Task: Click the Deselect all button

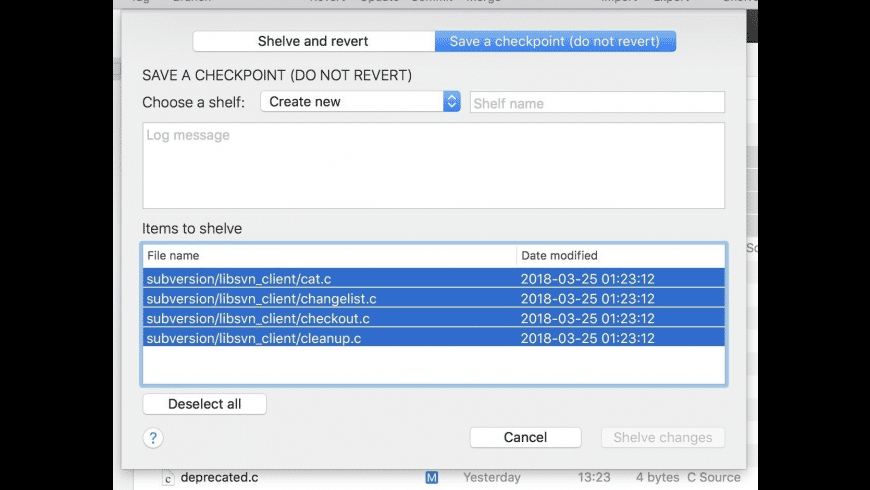Action: 204,404
